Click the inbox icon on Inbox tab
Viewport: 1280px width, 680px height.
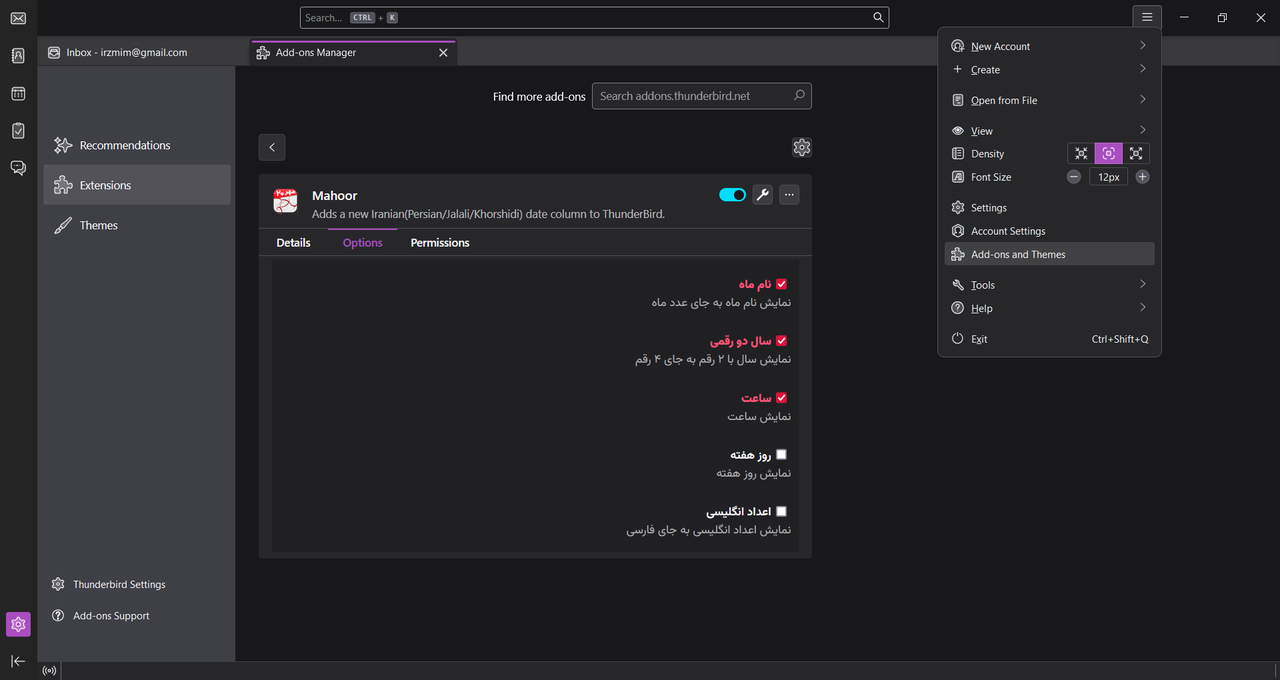(x=54, y=53)
